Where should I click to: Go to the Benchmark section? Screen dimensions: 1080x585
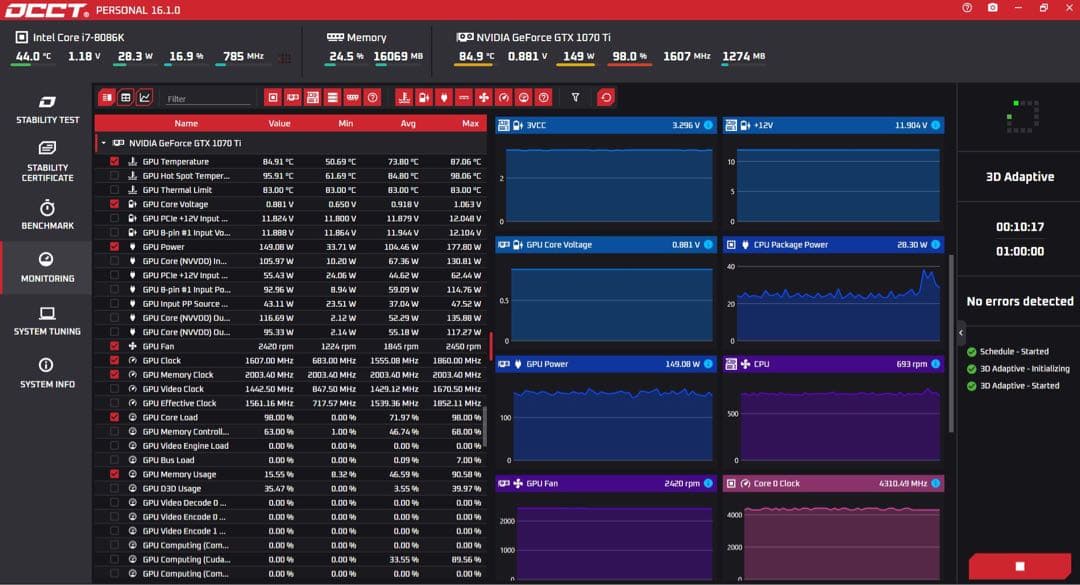point(47,215)
